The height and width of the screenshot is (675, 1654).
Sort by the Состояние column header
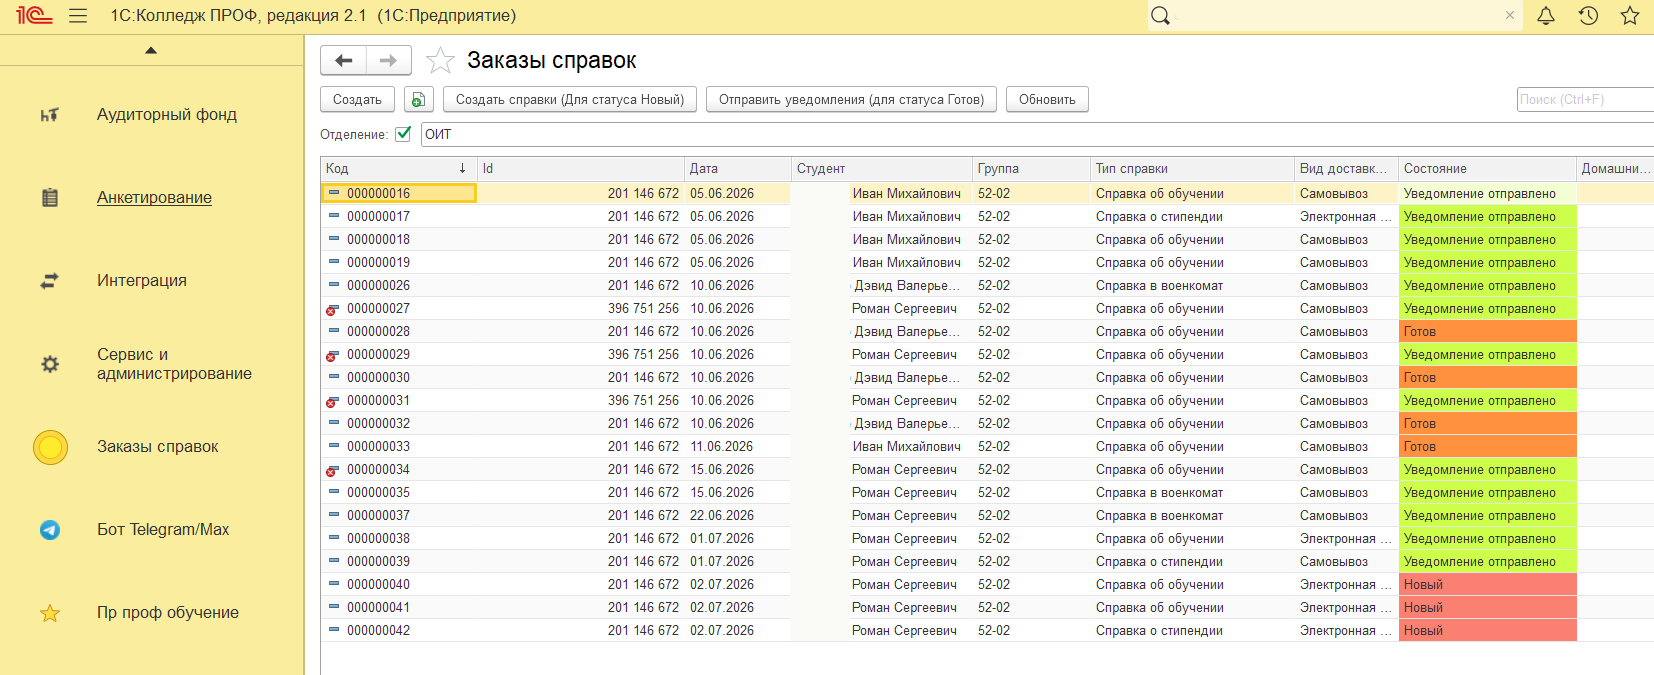coord(1486,168)
